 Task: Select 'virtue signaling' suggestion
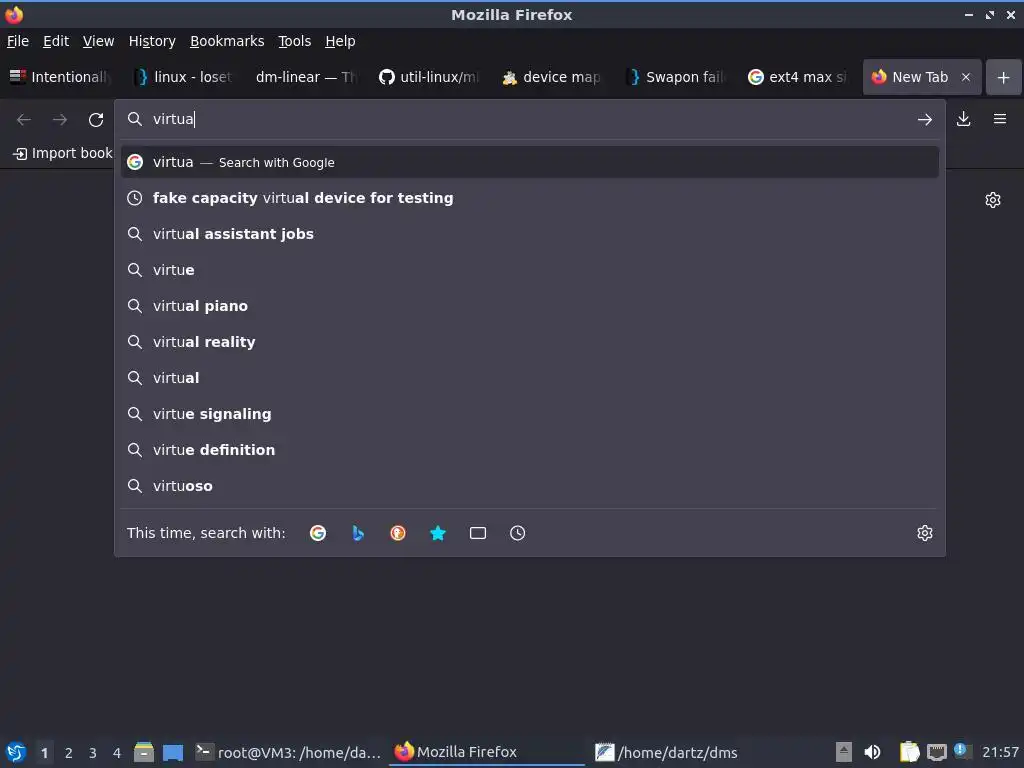[530, 413]
